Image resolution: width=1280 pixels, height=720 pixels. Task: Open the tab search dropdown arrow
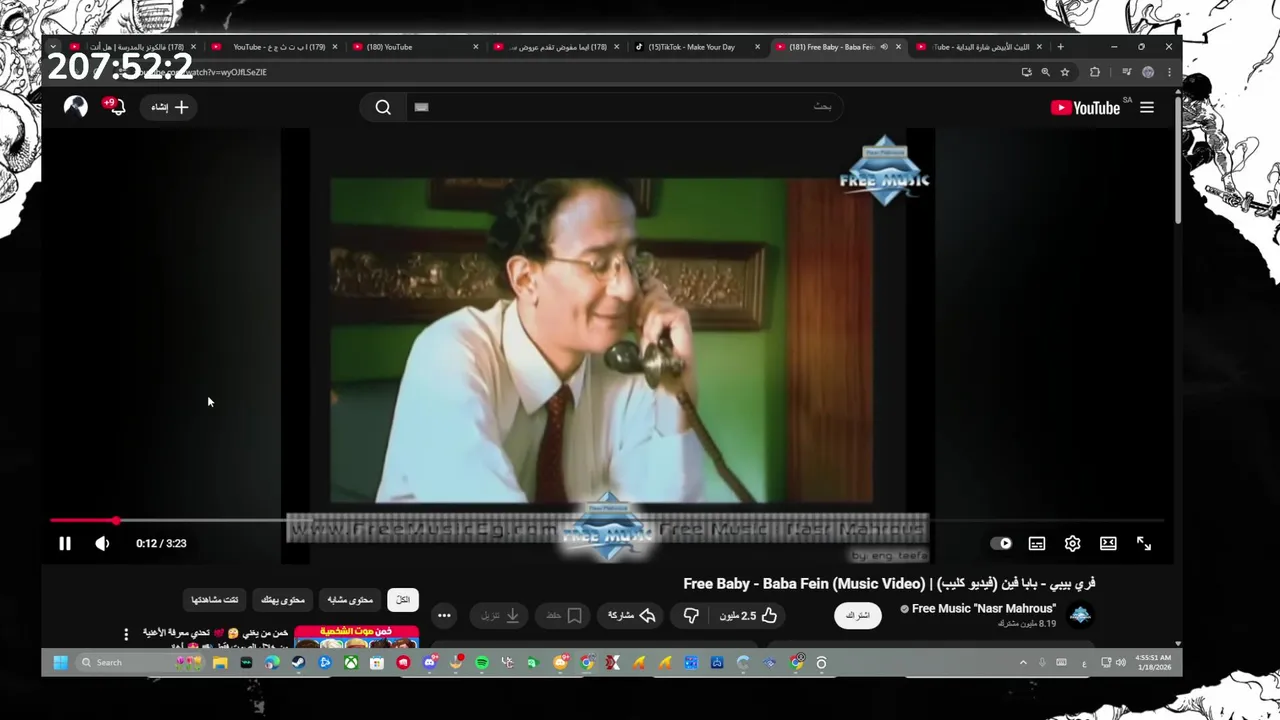pyautogui.click(x=53, y=47)
